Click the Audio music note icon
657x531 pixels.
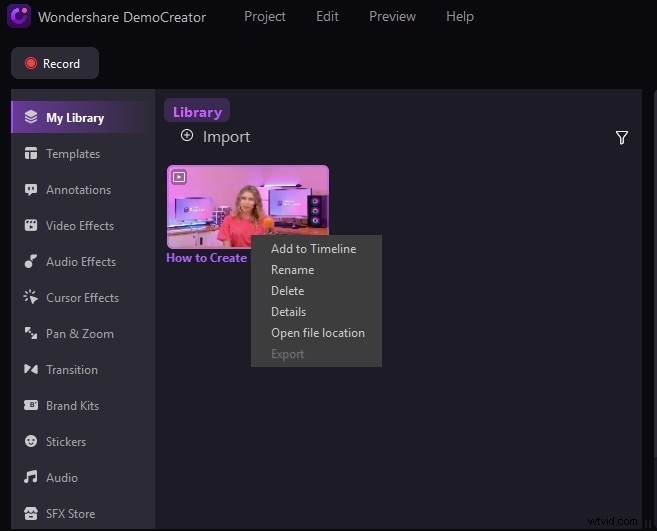[31, 477]
